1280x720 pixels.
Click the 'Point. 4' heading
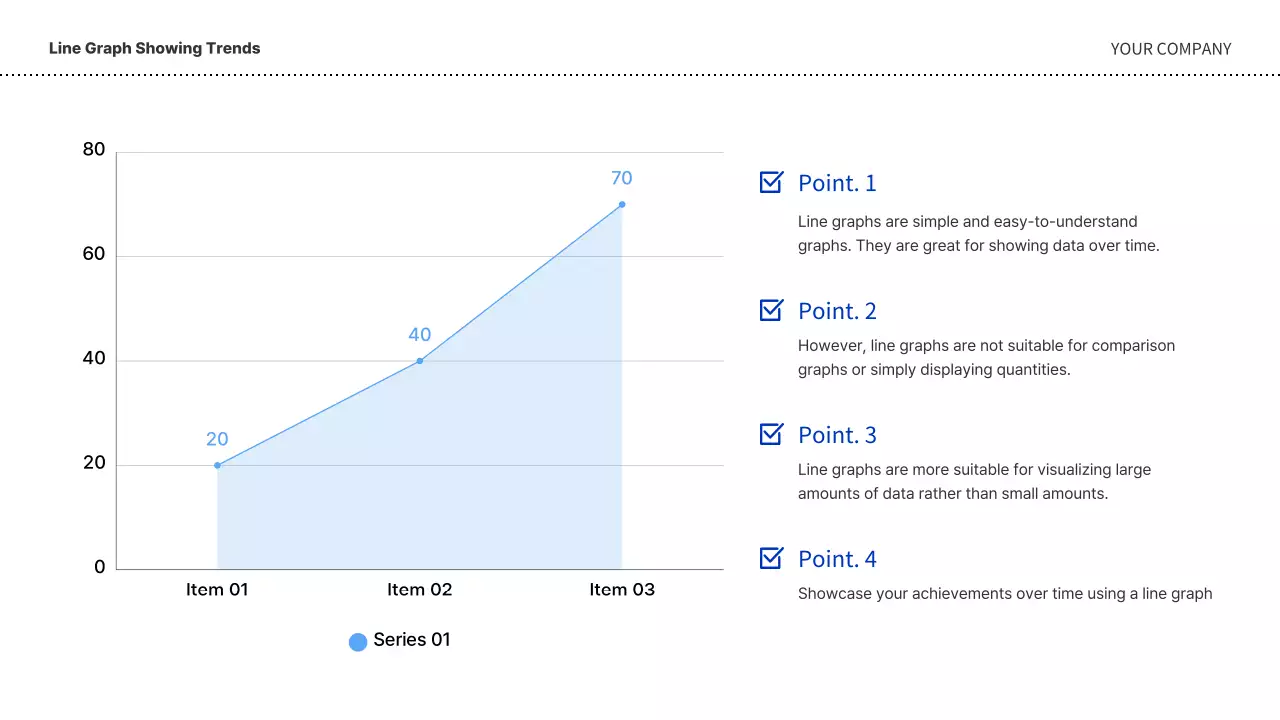point(837,559)
